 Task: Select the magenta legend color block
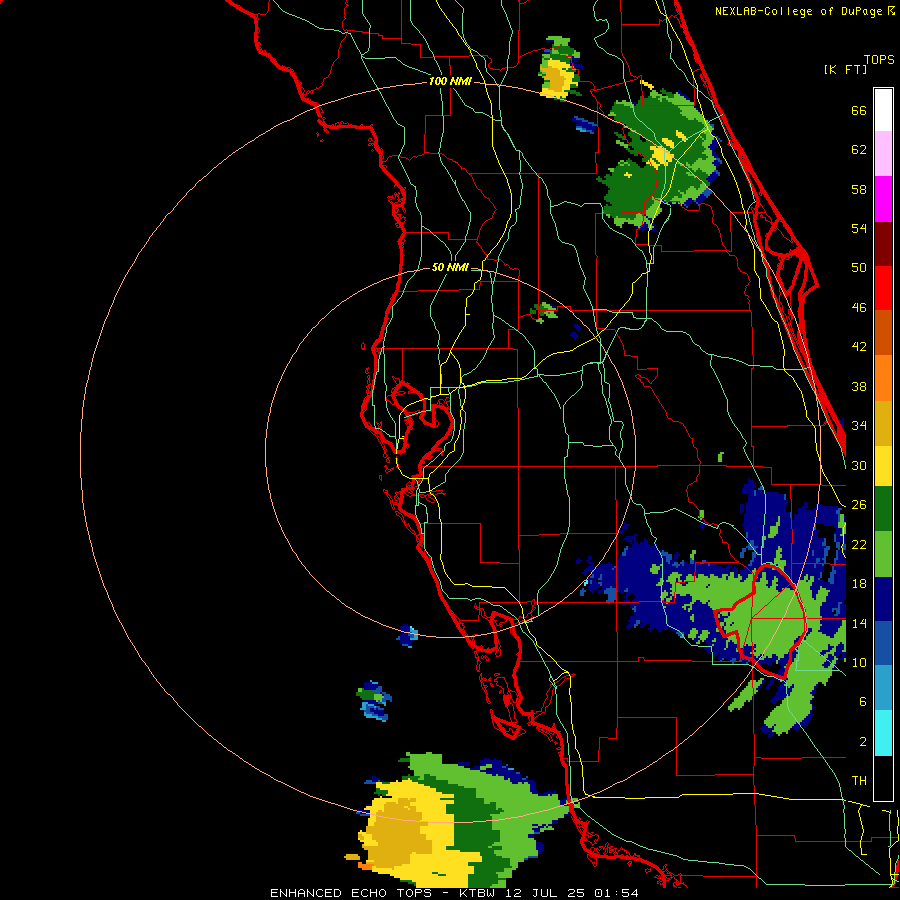pos(883,199)
